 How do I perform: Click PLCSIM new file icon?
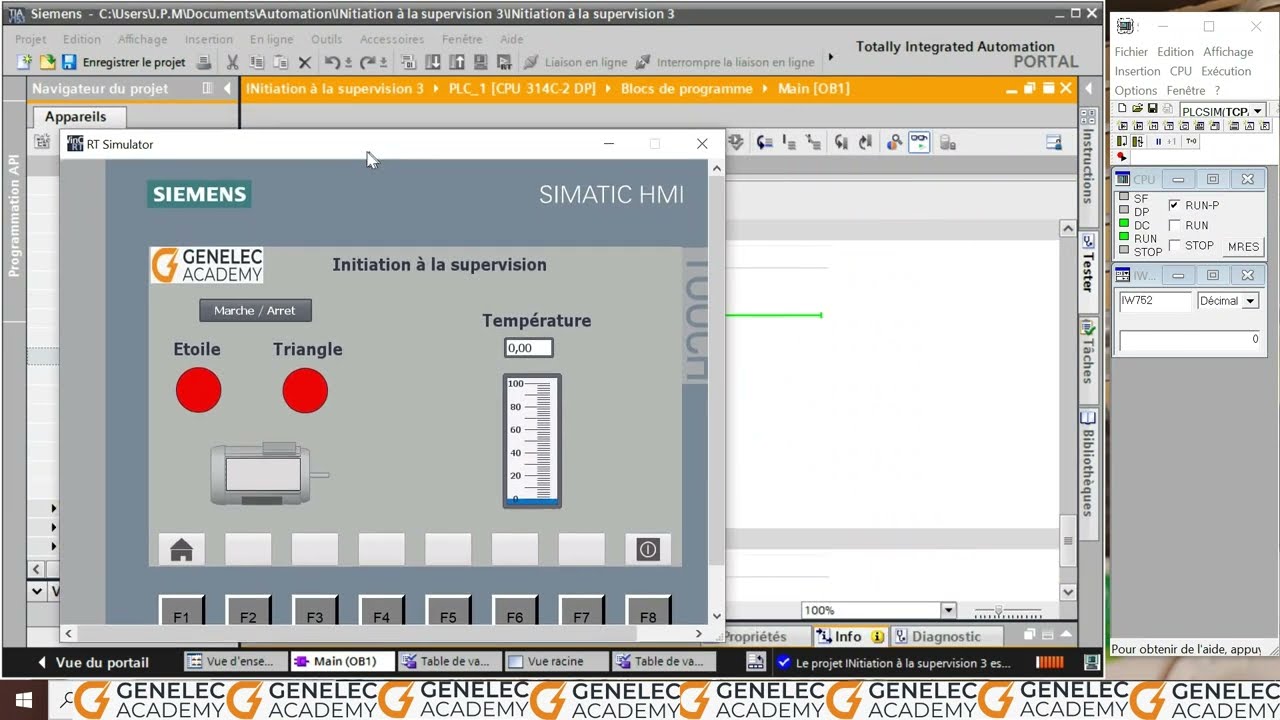click(x=1123, y=108)
